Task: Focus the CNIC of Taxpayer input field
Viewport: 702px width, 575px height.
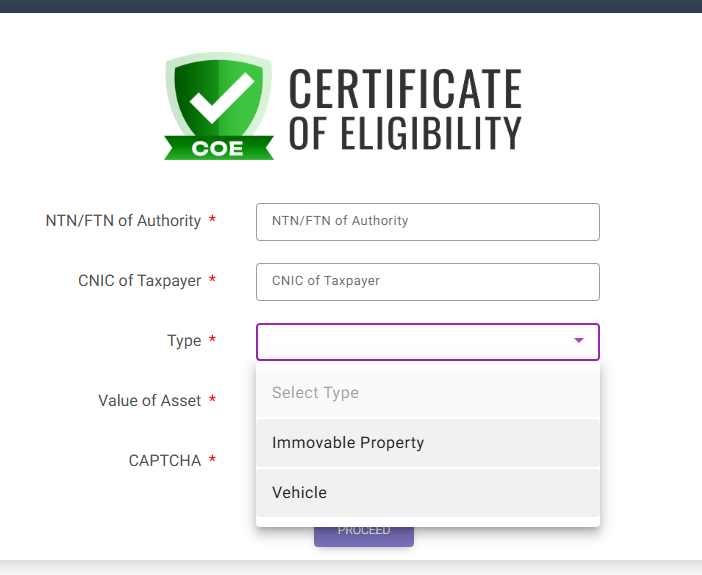Action: (x=428, y=282)
